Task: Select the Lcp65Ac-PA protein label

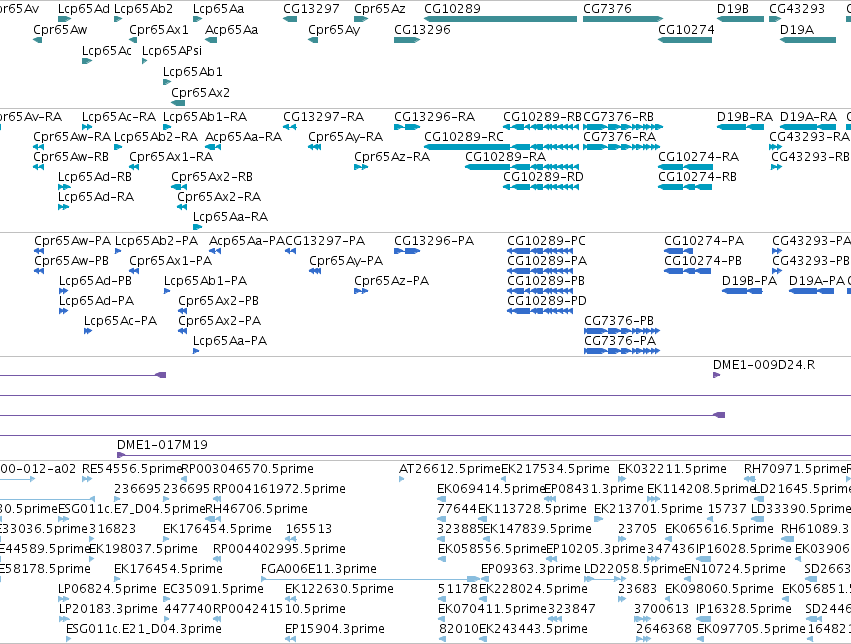Action: (x=120, y=321)
